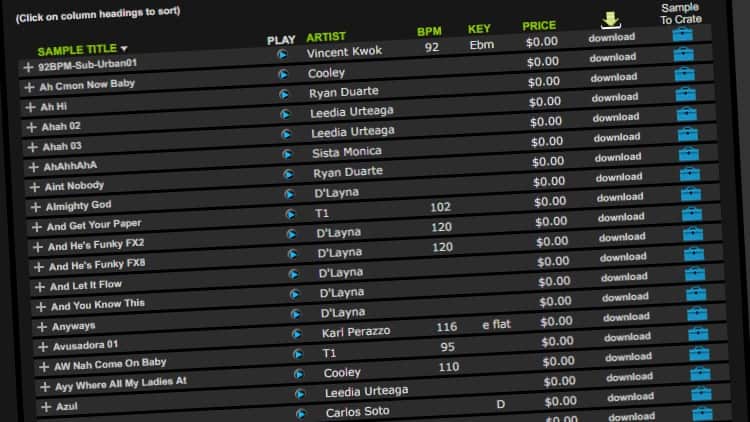The height and width of the screenshot is (422, 750).
Task: Add 92BPM-Sub-Urban01 to crate
Action: [x=683, y=34]
